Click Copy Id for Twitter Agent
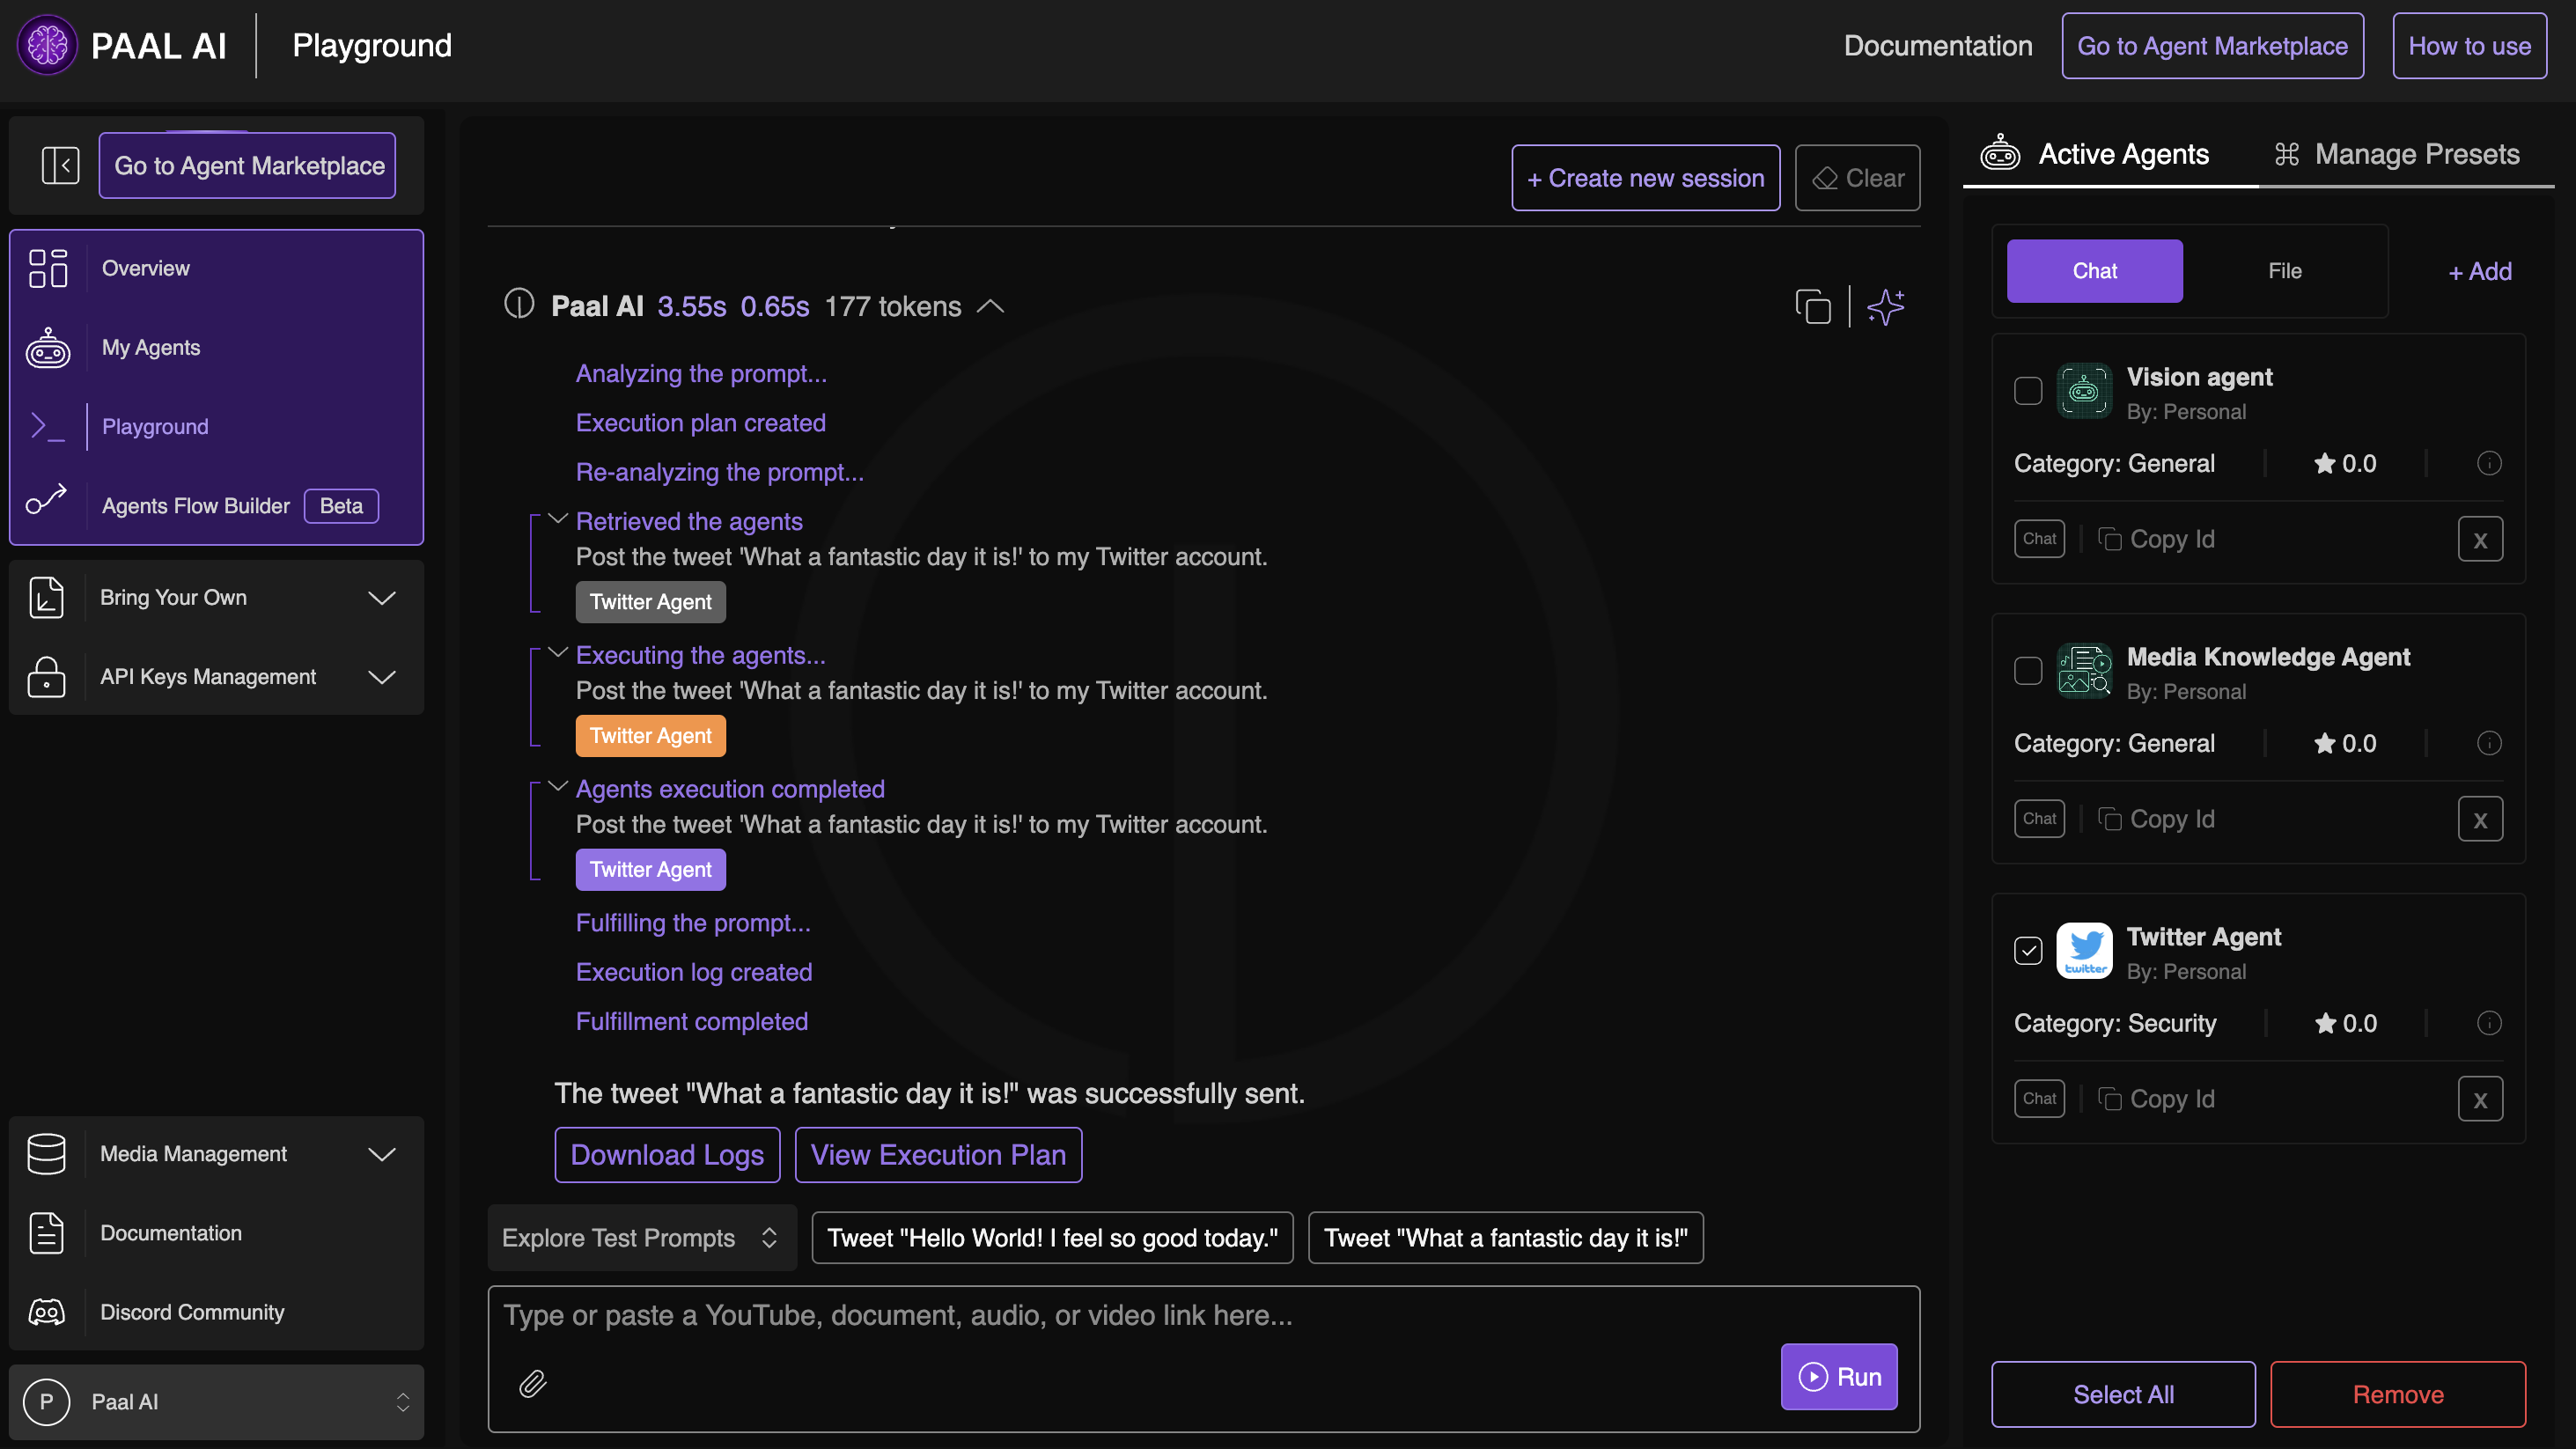The image size is (2576, 1449). (2157, 1099)
